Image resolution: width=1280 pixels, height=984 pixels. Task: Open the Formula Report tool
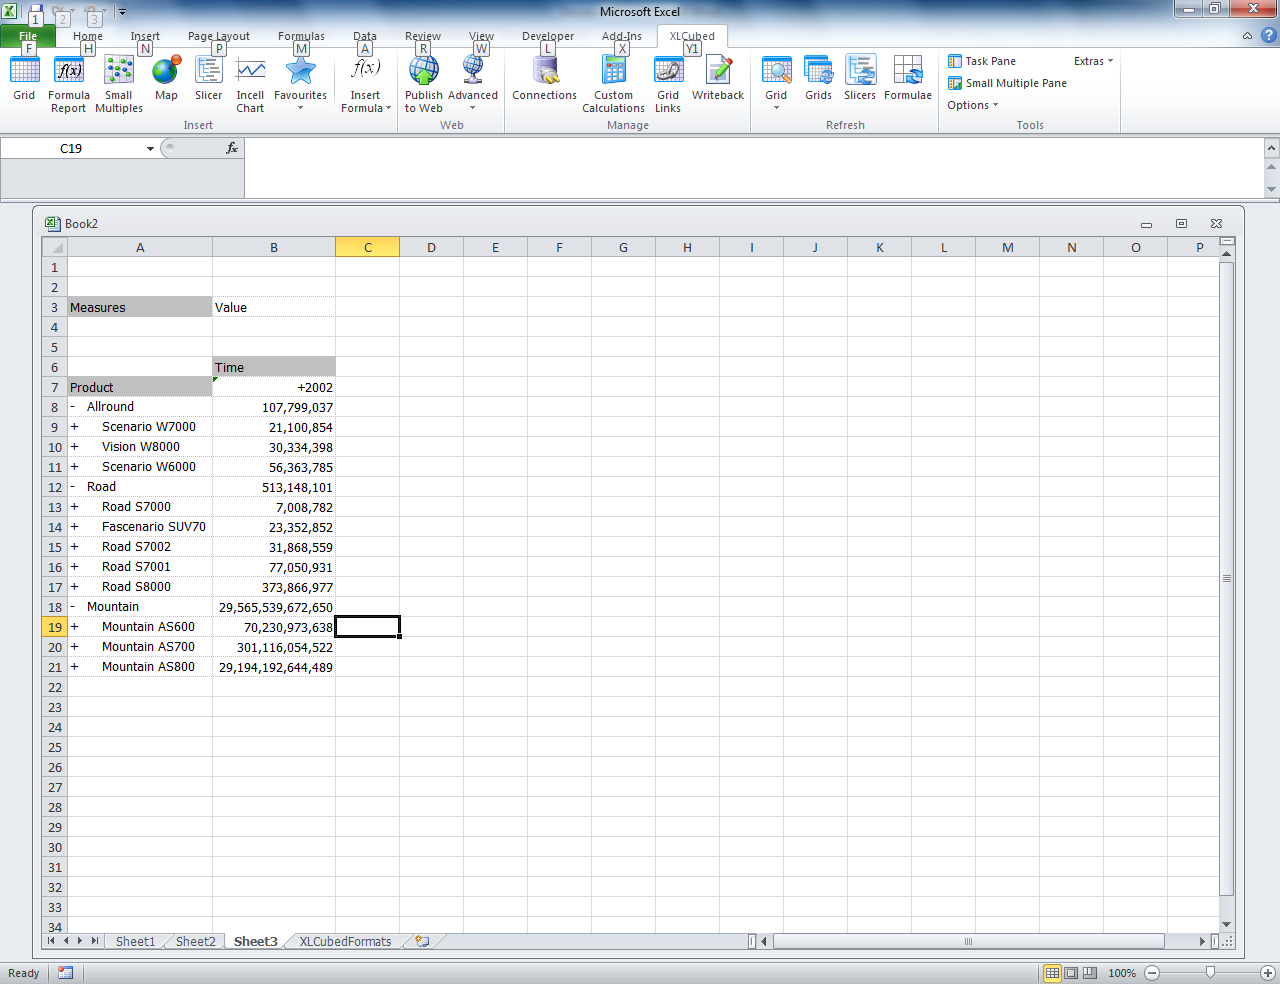pos(69,84)
